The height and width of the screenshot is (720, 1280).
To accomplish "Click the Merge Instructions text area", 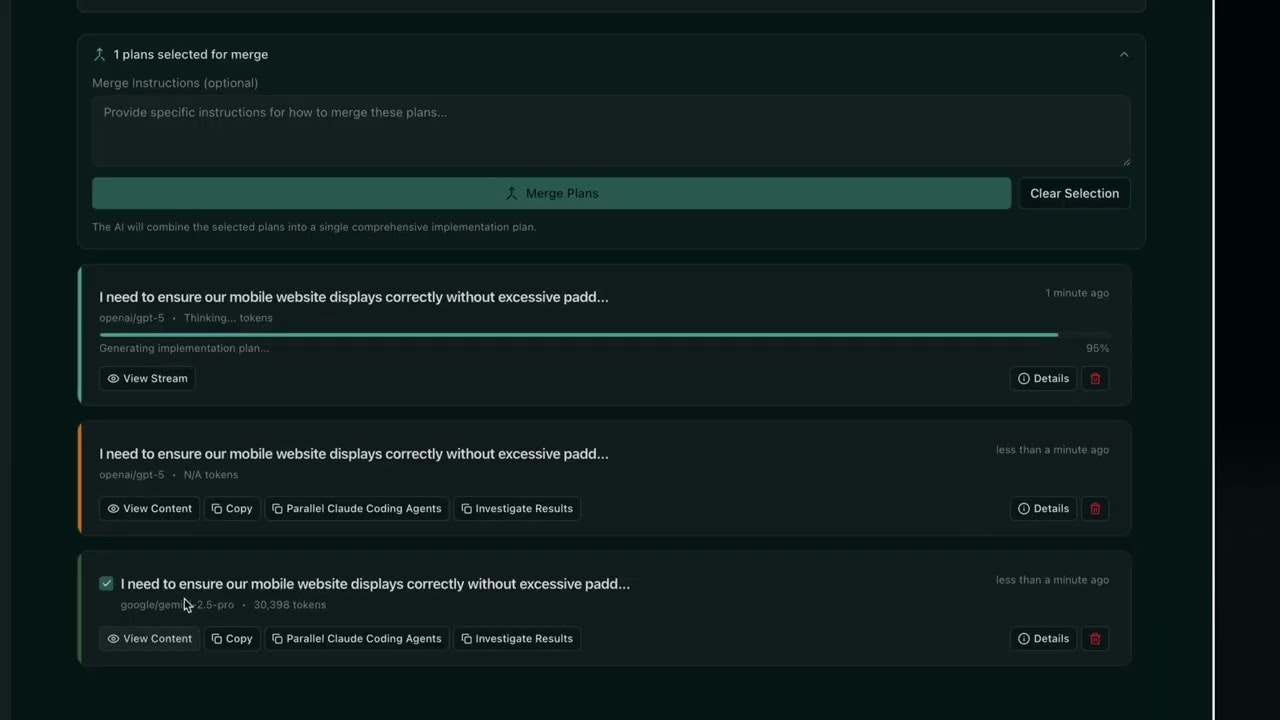I will (x=610, y=131).
